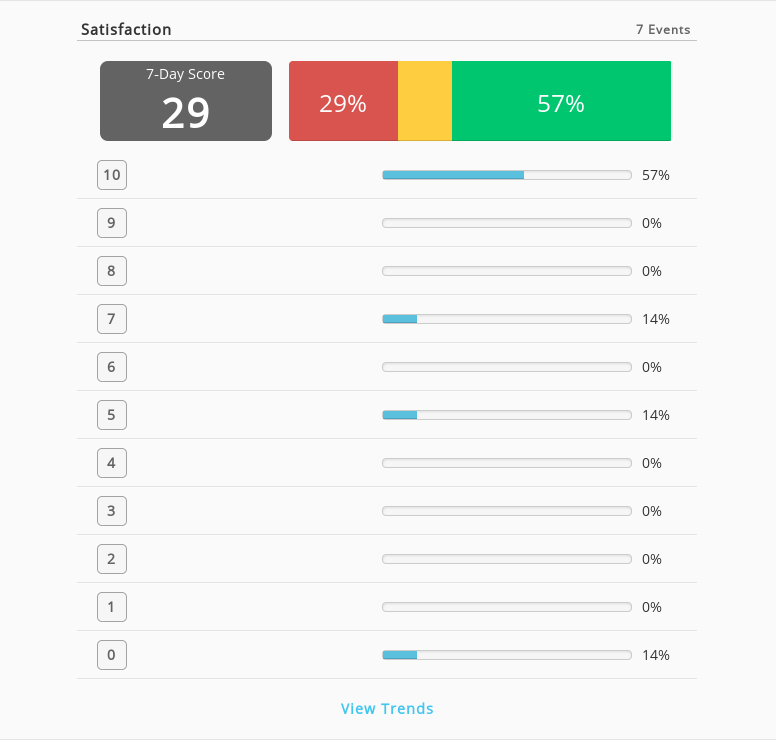This screenshot has width=776, height=740.
Task: Click the 14% progress bar for score 7
Action: tap(507, 319)
